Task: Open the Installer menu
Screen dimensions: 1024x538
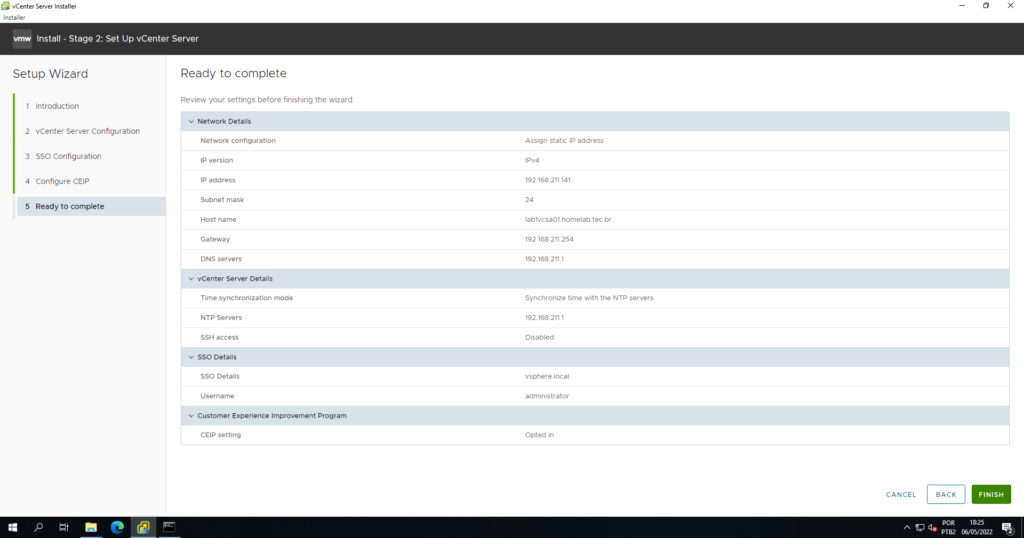Action: [14, 18]
